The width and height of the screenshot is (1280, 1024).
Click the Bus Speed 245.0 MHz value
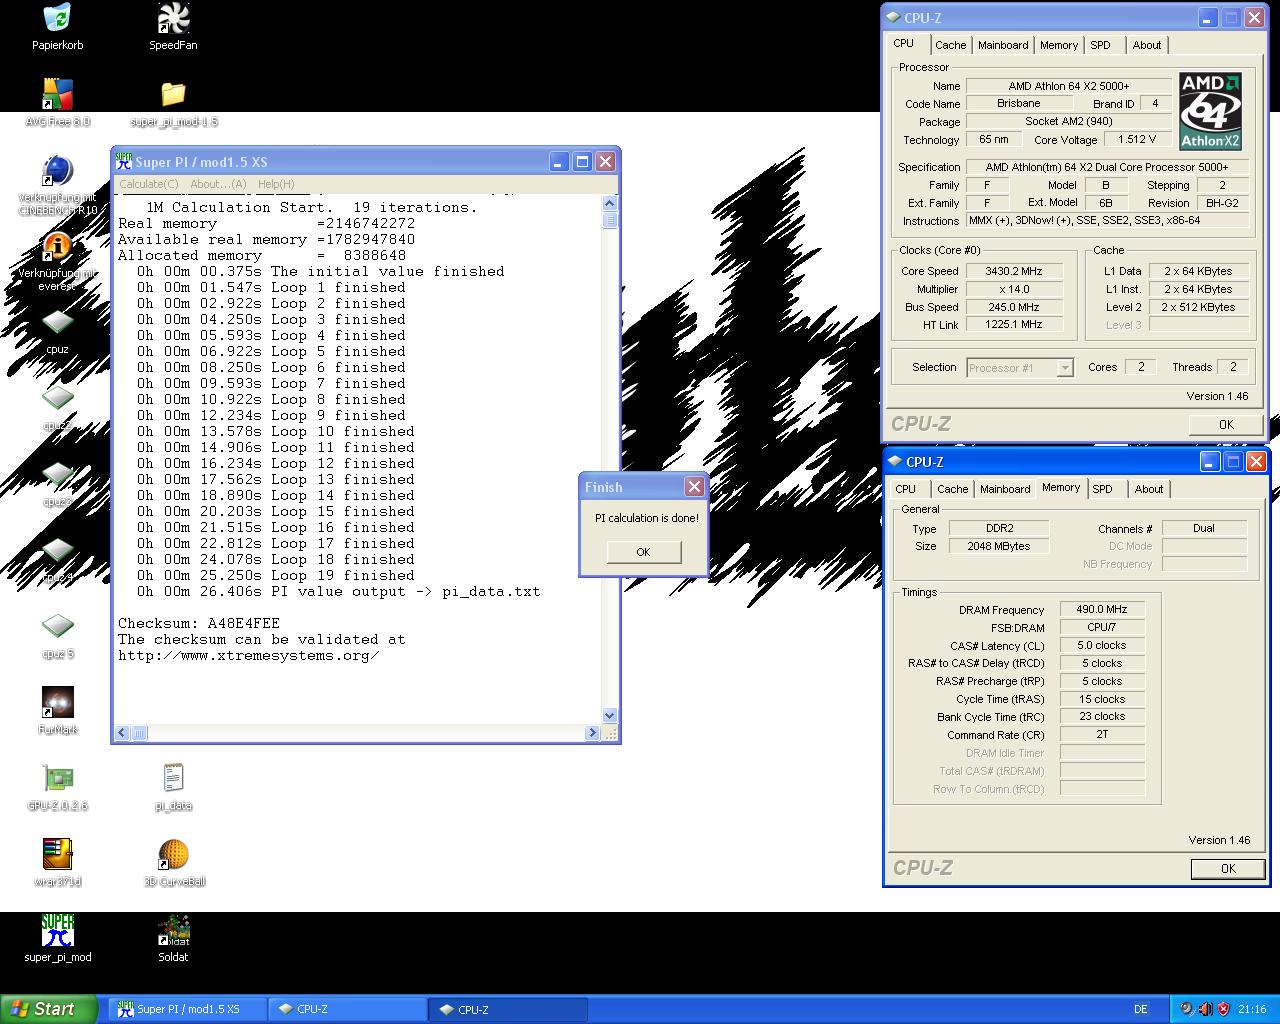click(1013, 307)
